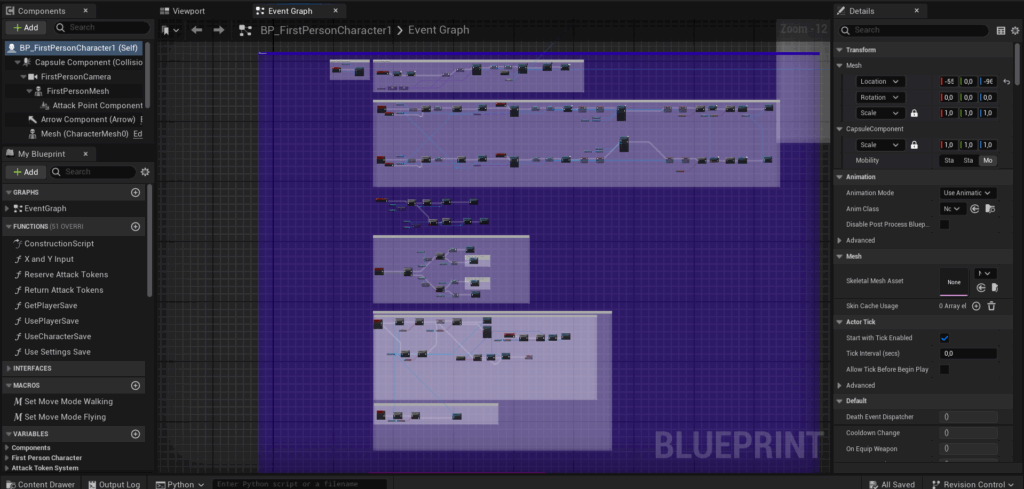Enable Disable Post Process Blueprint checkbox
This screenshot has height=489, width=1024.
(x=944, y=224)
